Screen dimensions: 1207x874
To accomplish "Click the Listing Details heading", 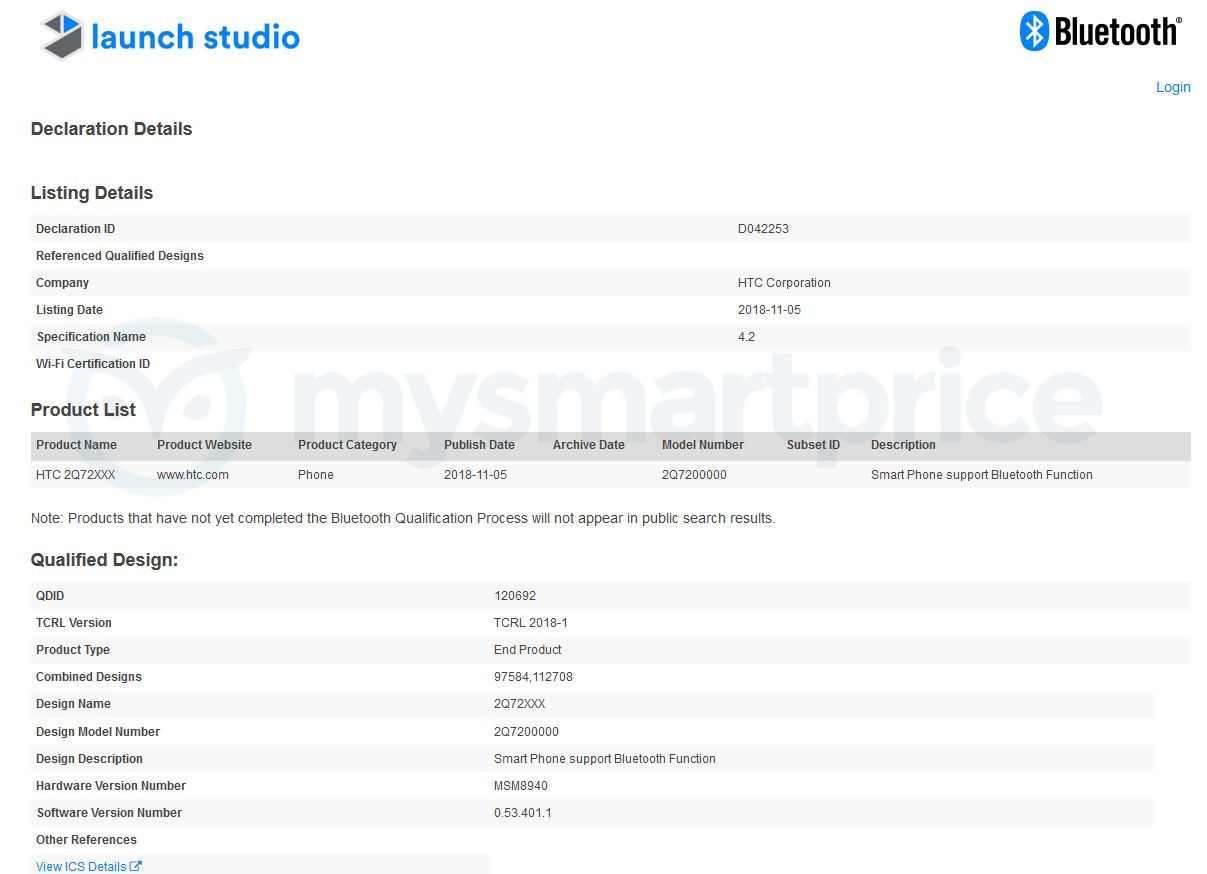I will [92, 193].
